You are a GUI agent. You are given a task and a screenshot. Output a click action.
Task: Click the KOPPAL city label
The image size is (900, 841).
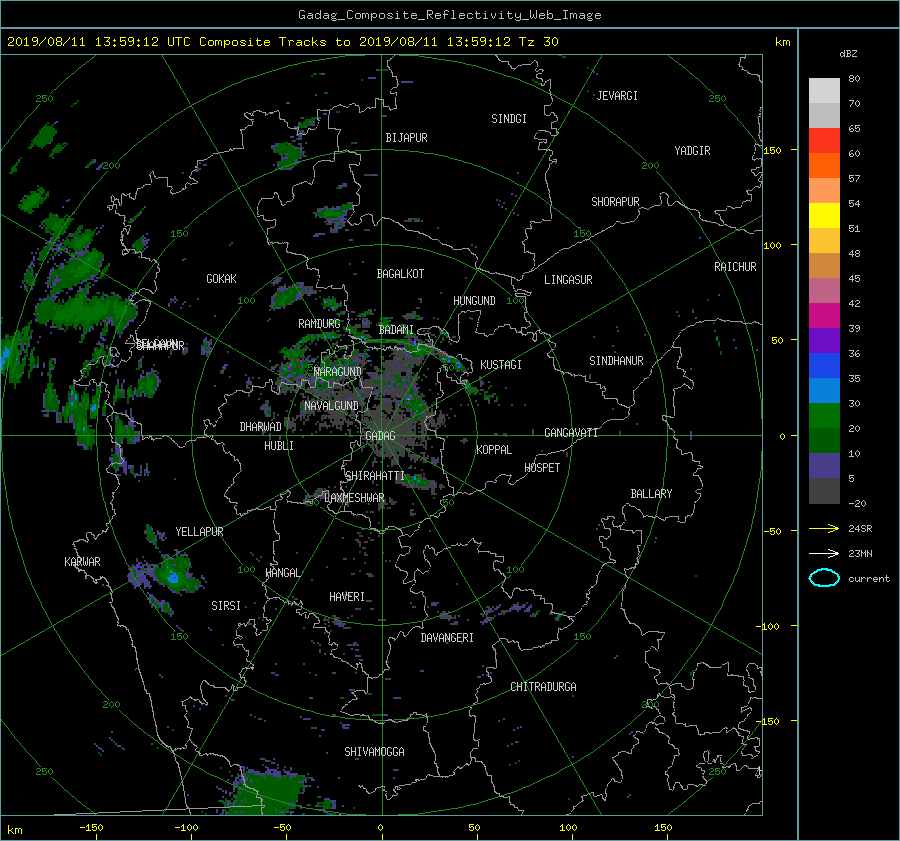pos(494,450)
